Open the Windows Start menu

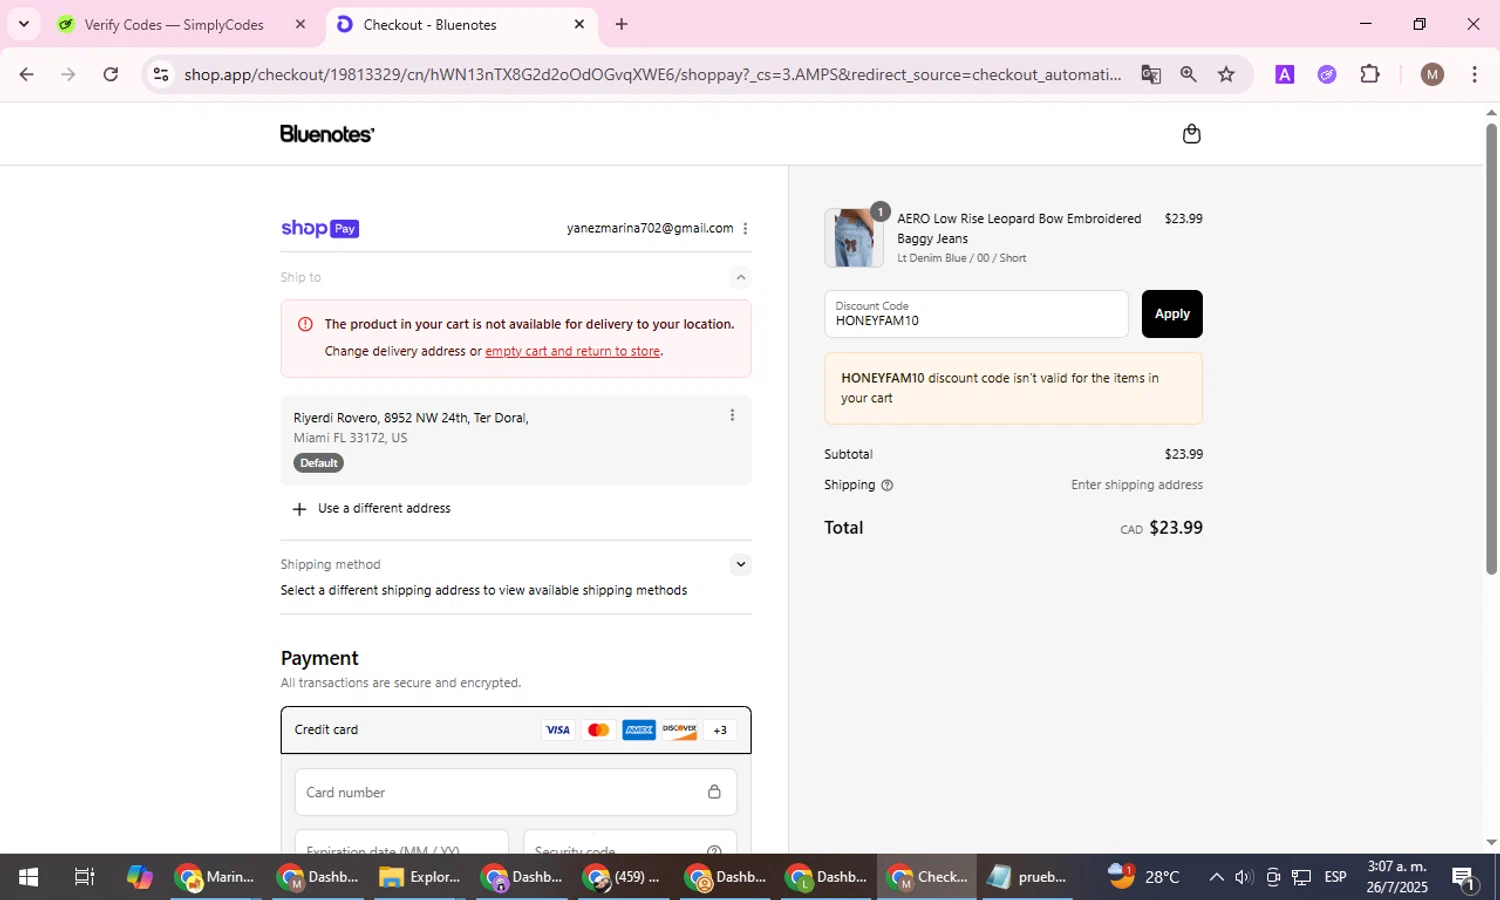28,877
